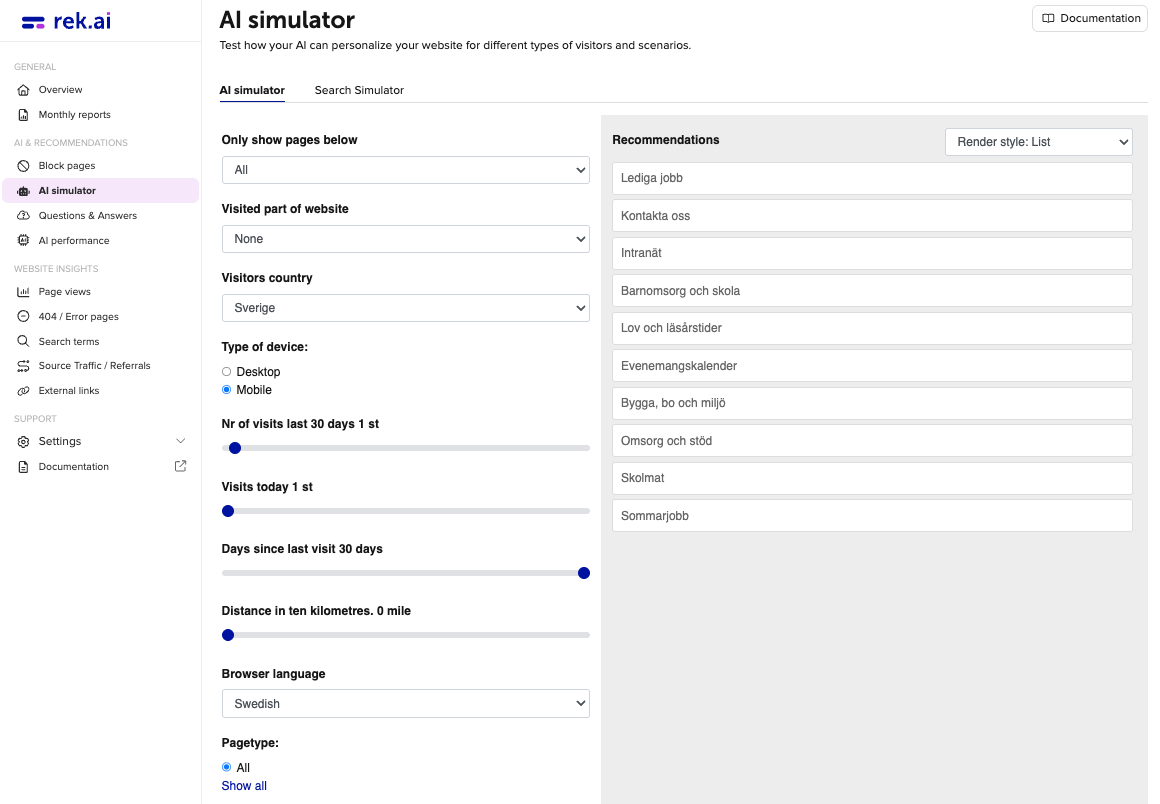This screenshot has width=1160, height=804.
Task: Open the Visitors country dropdown
Action: (x=405, y=307)
